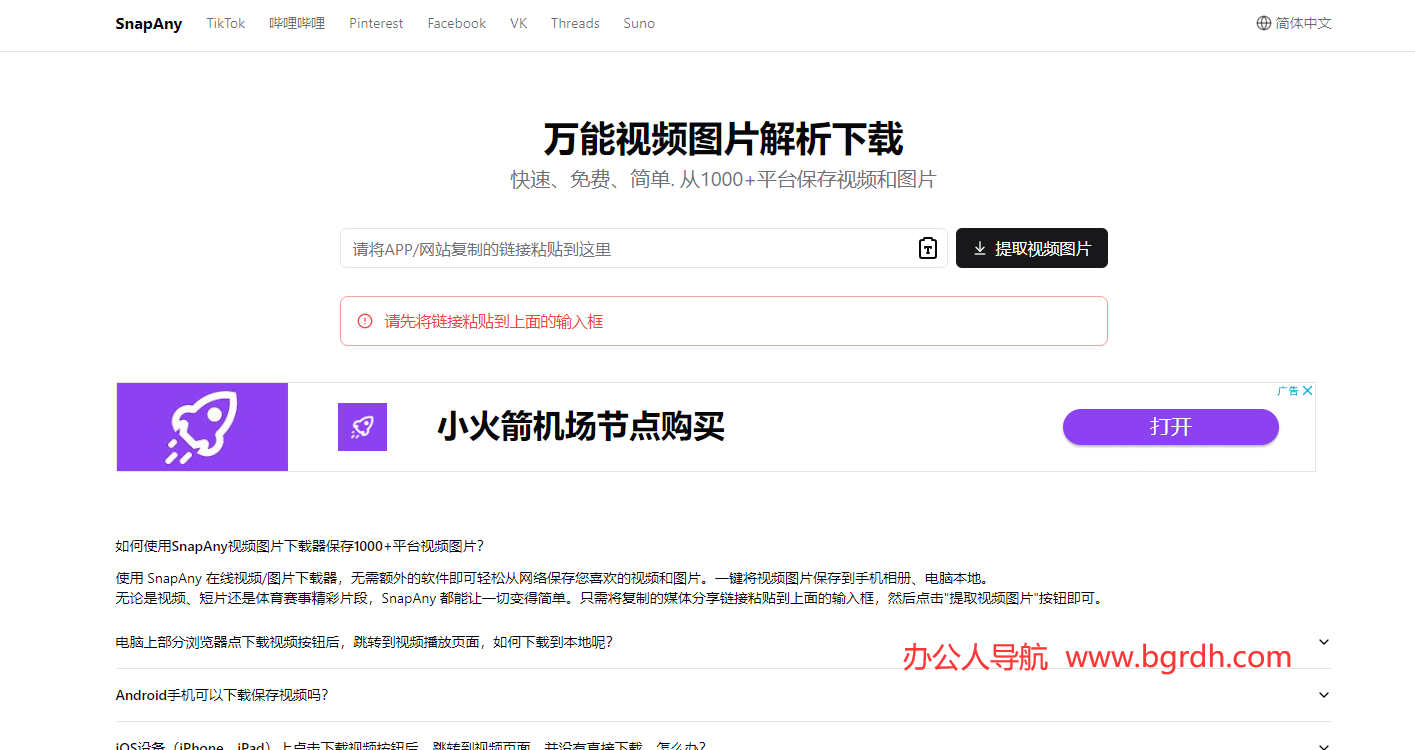Click the large purple rocket graphic in the ad
Screen dimensions: 1415x750
tap(202, 426)
